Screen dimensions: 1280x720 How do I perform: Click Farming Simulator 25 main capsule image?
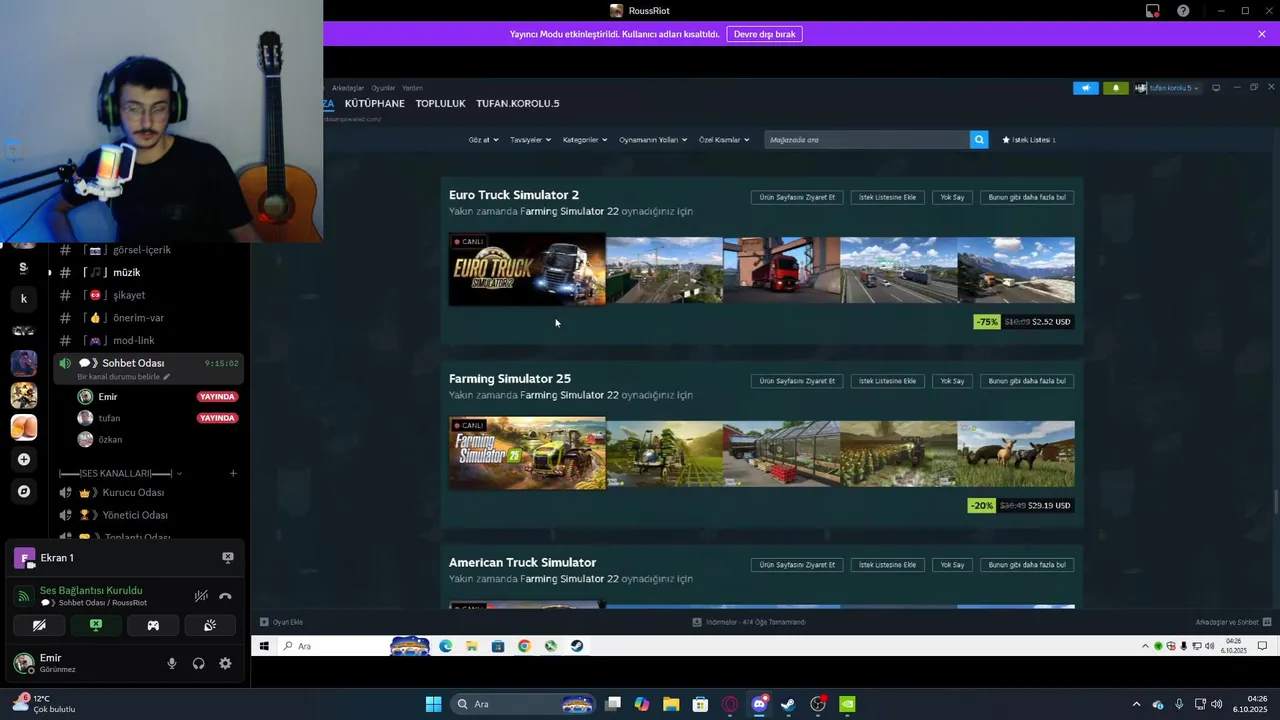527,453
